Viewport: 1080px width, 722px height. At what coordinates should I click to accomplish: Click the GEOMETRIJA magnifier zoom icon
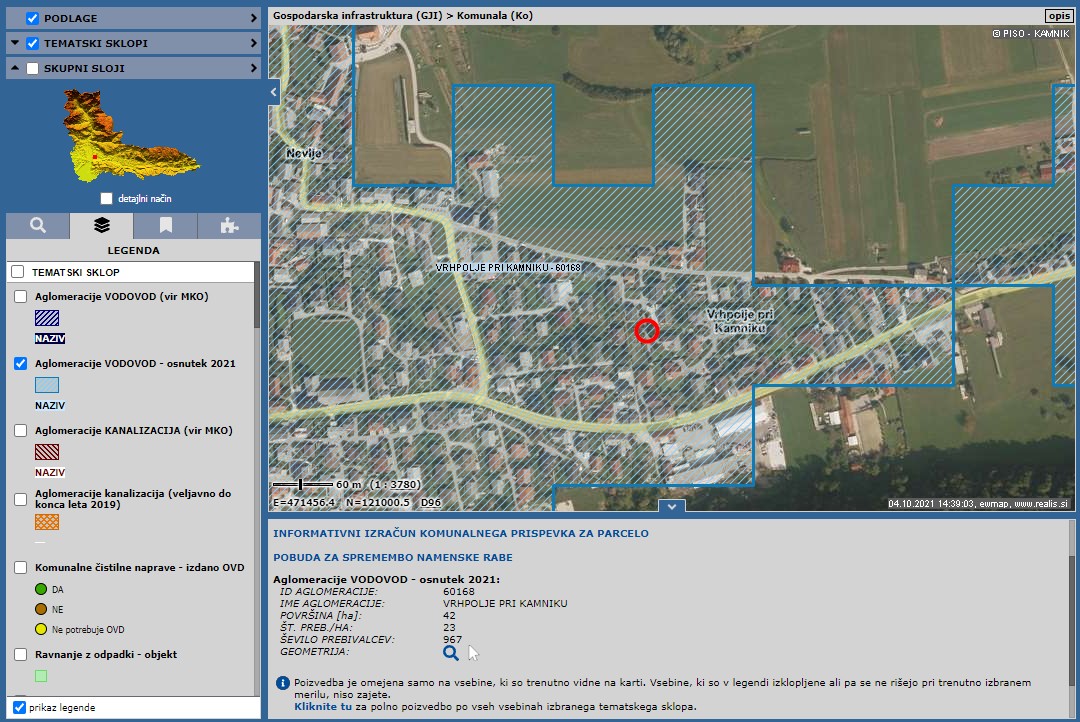pos(451,653)
